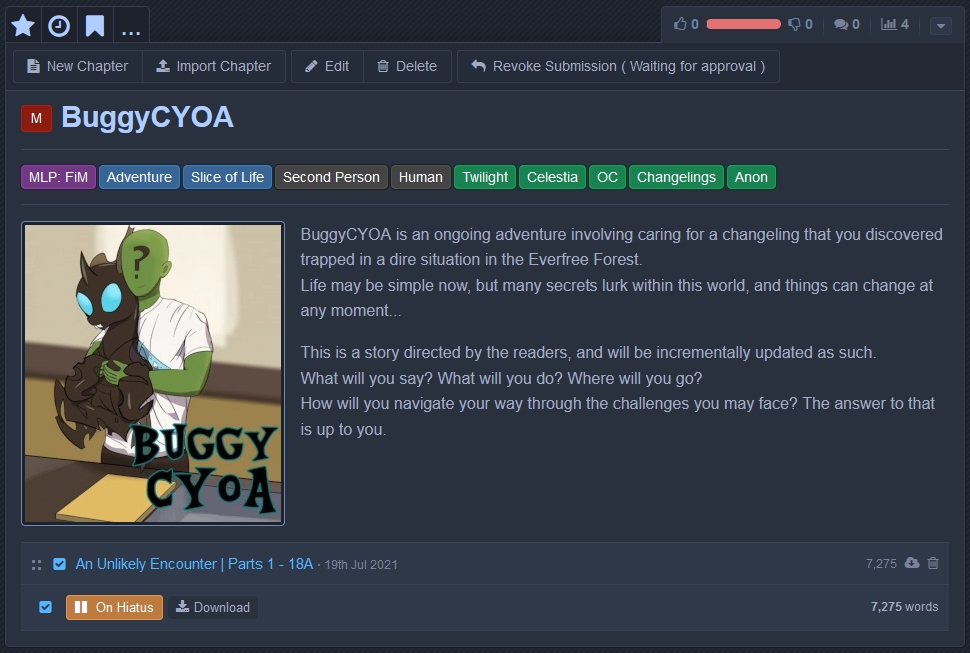Open the comments speech bubble icon

point(841,24)
